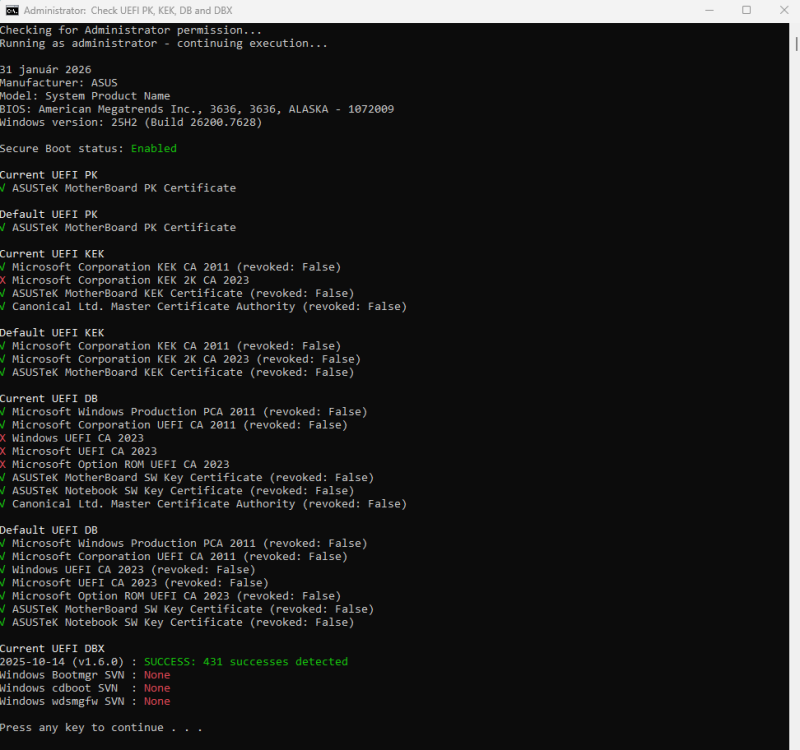Click 'Windows UEFI CA 2023' under Current UEFI DB
The image size is (800, 750).
tap(78, 438)
